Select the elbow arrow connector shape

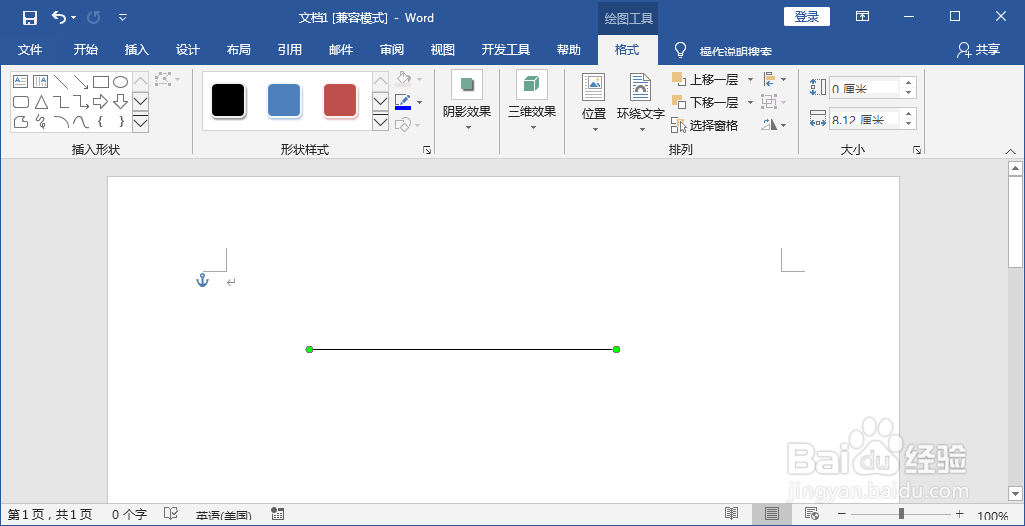click(x=80, y=102)
